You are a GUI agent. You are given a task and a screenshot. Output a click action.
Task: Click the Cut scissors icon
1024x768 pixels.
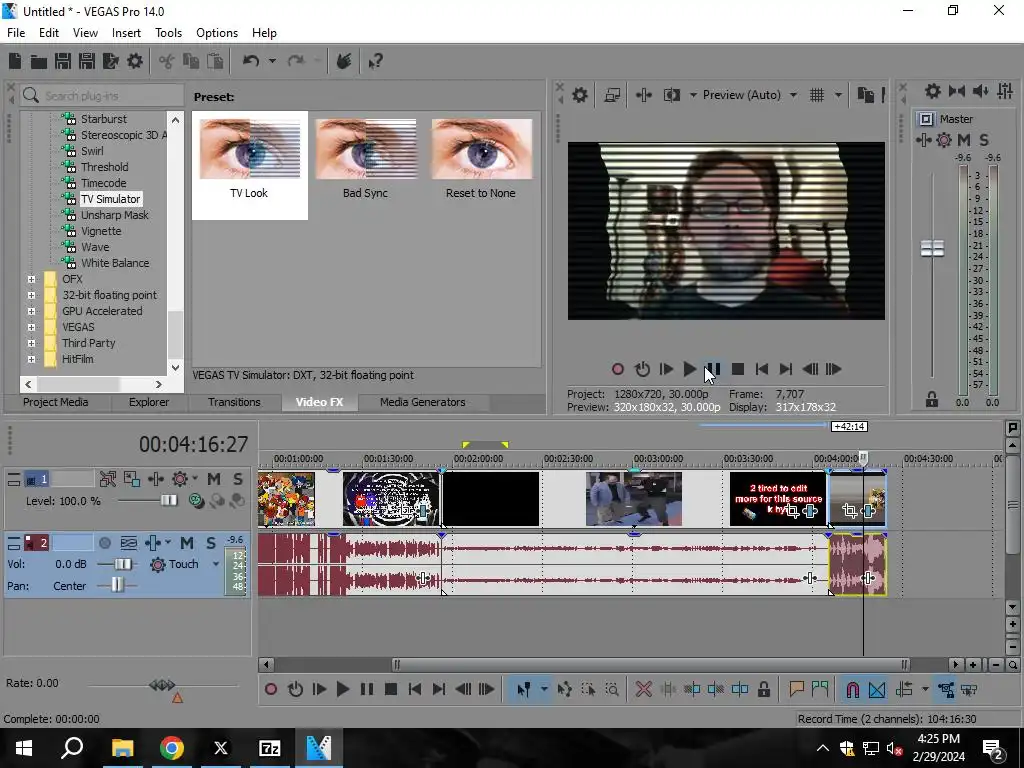pos(167,61)
